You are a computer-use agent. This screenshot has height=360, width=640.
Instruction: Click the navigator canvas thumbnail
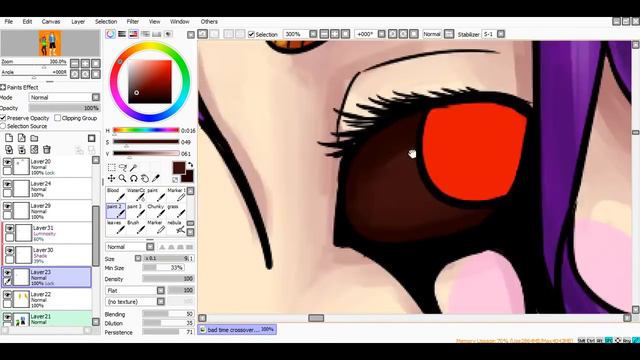(50, 43)
